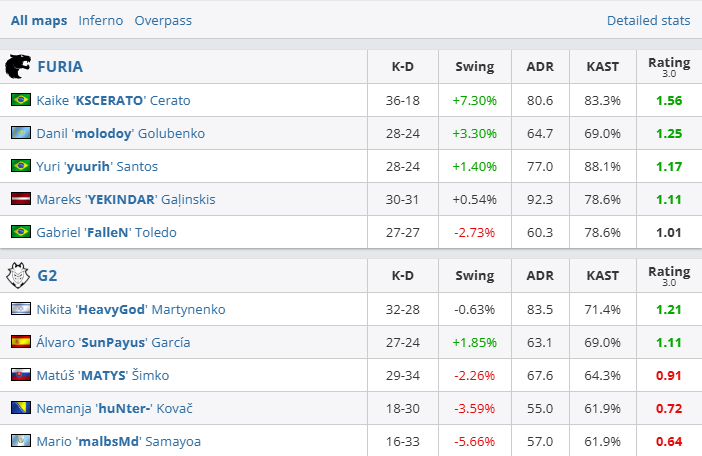Screen dimensions: 702x456
Task: Click the Israel flag next to HeavyGod
Action: click(x=20, y=309)
